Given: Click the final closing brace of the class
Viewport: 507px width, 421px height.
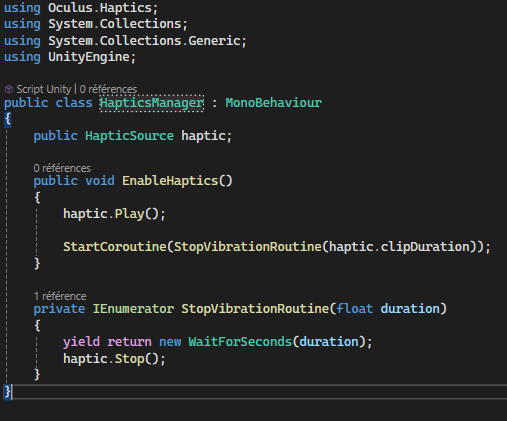Looking at the screenshot, I should click(7, 391).
